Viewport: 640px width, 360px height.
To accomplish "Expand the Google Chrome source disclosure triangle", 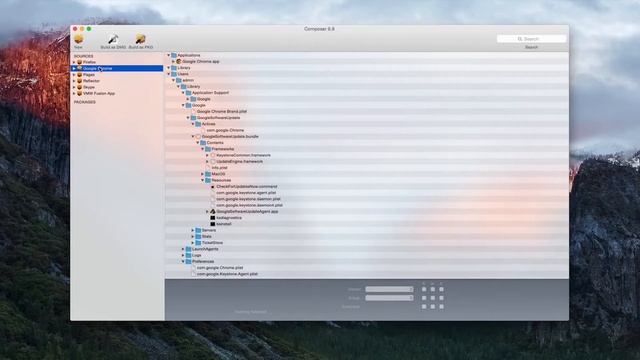I will [x=74, y=69].
